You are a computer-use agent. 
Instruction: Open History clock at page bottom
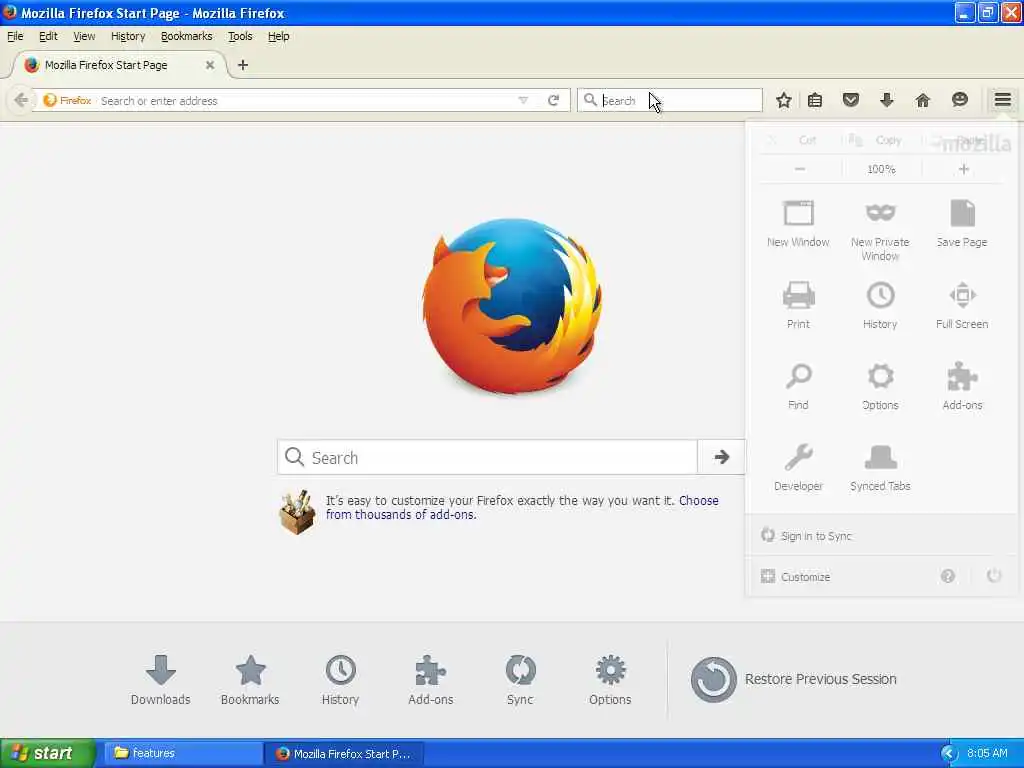click(340, 680)
